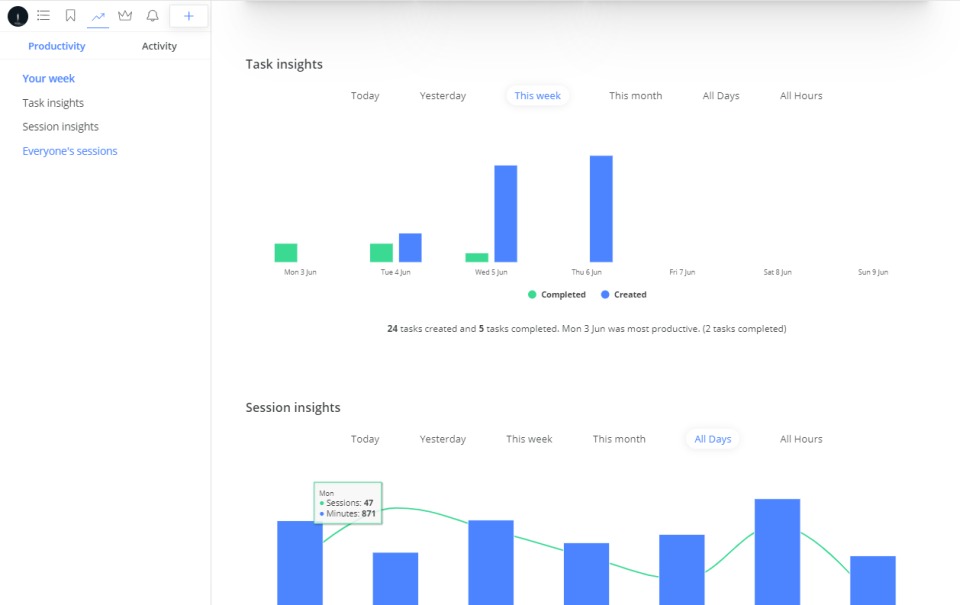Switch to the Productivity tab
Image resolution: width=960 pixels, height=605 pixels.
coord(56,46)
